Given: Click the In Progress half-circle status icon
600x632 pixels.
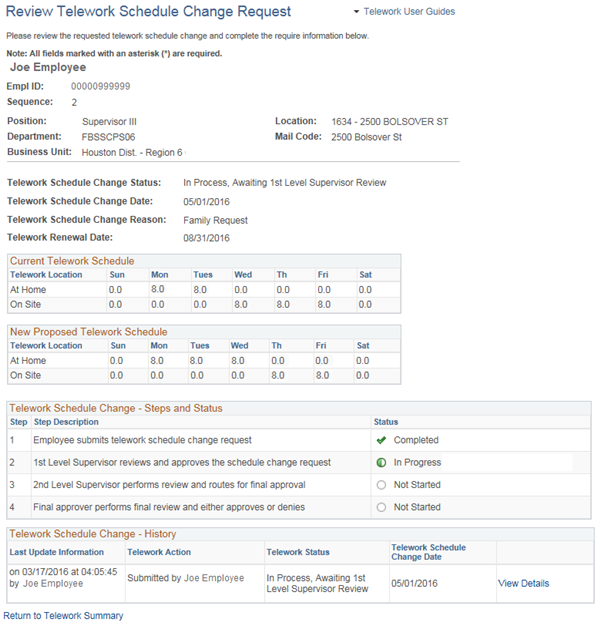Looking at the screenshot, I should [380, 463].
